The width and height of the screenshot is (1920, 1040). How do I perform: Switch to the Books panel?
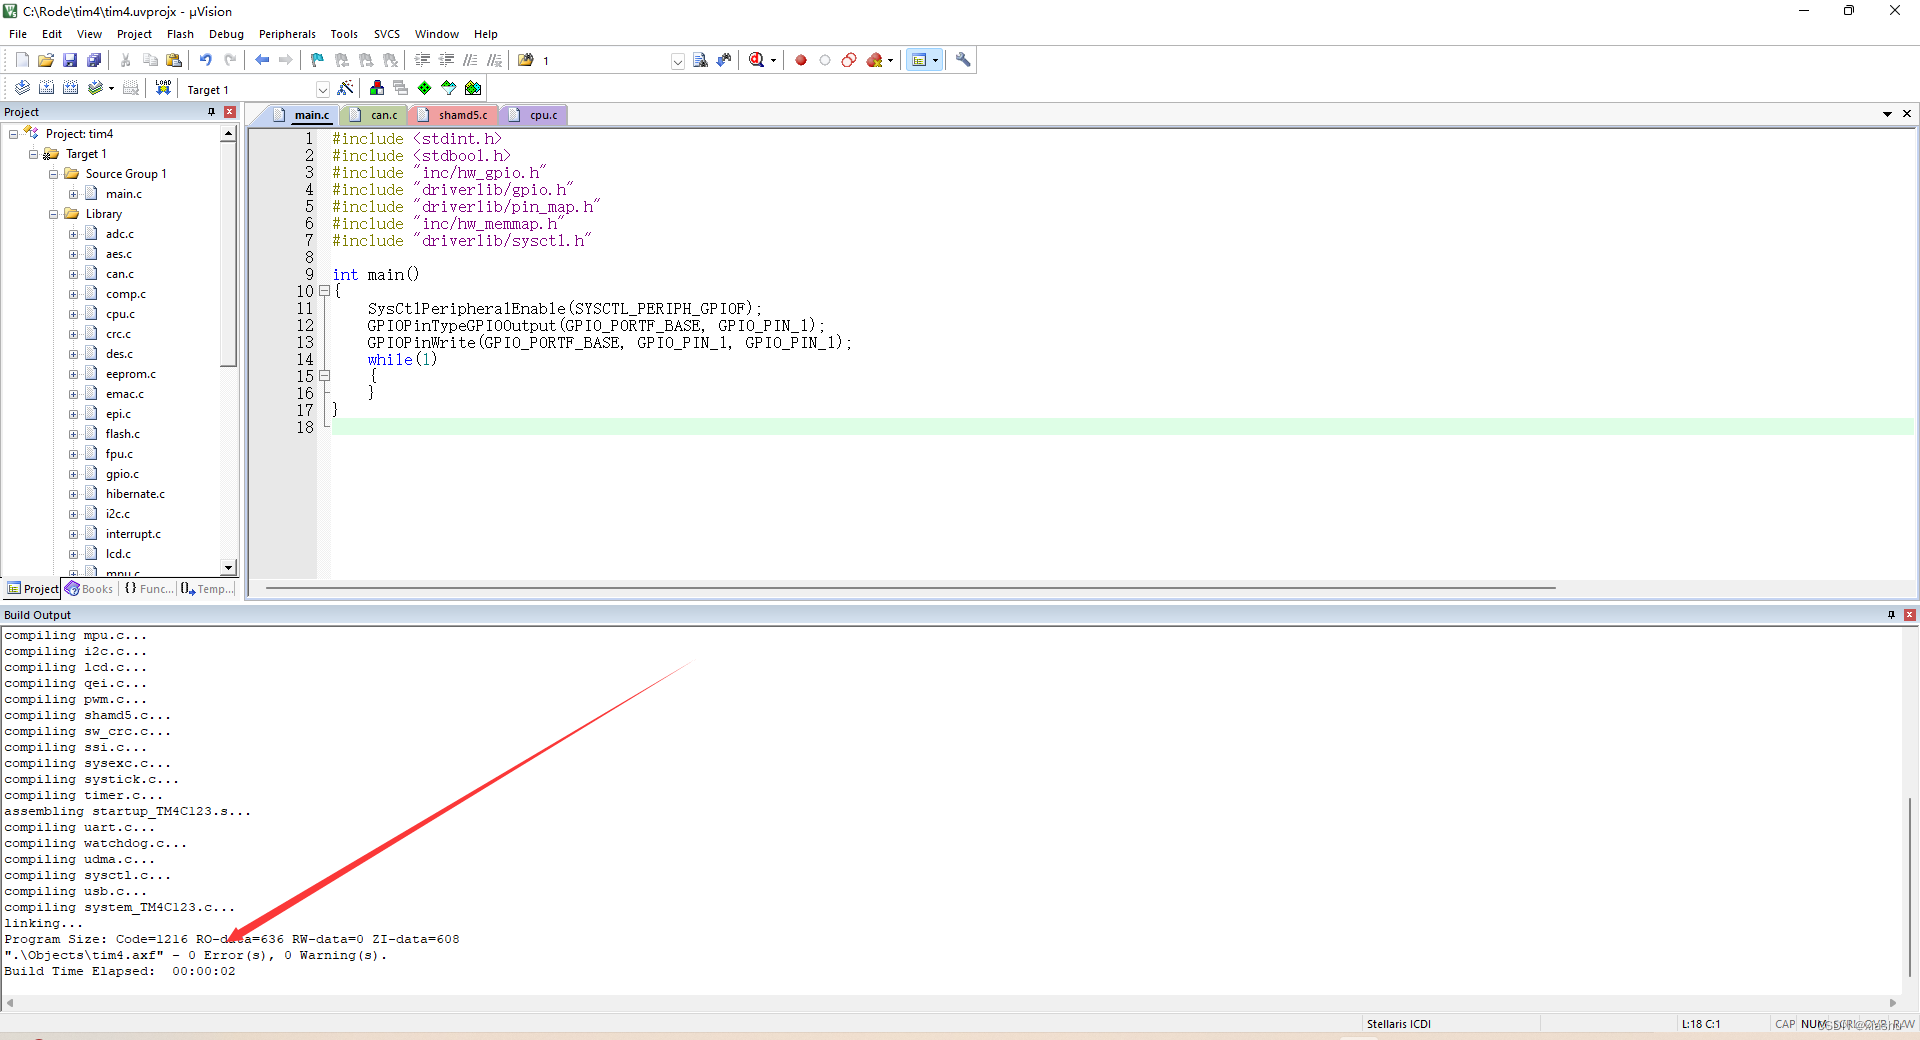[x=89, y=588]
